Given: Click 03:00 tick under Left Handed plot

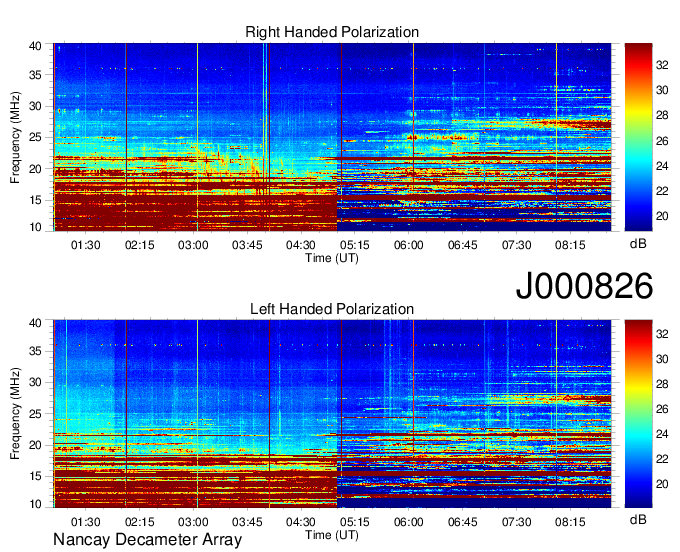Looking at the screenshot, I should pos(193,522).
